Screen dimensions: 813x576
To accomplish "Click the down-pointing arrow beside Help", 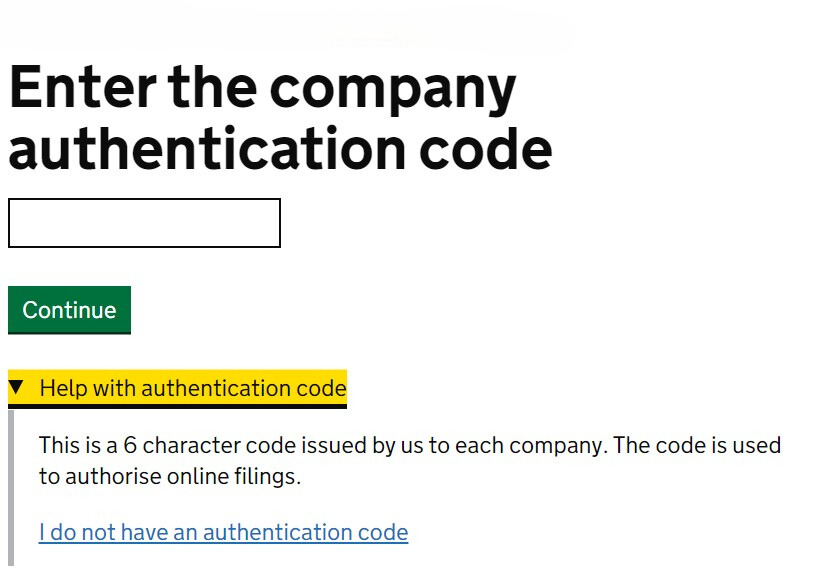I will (x=16, y=387).
